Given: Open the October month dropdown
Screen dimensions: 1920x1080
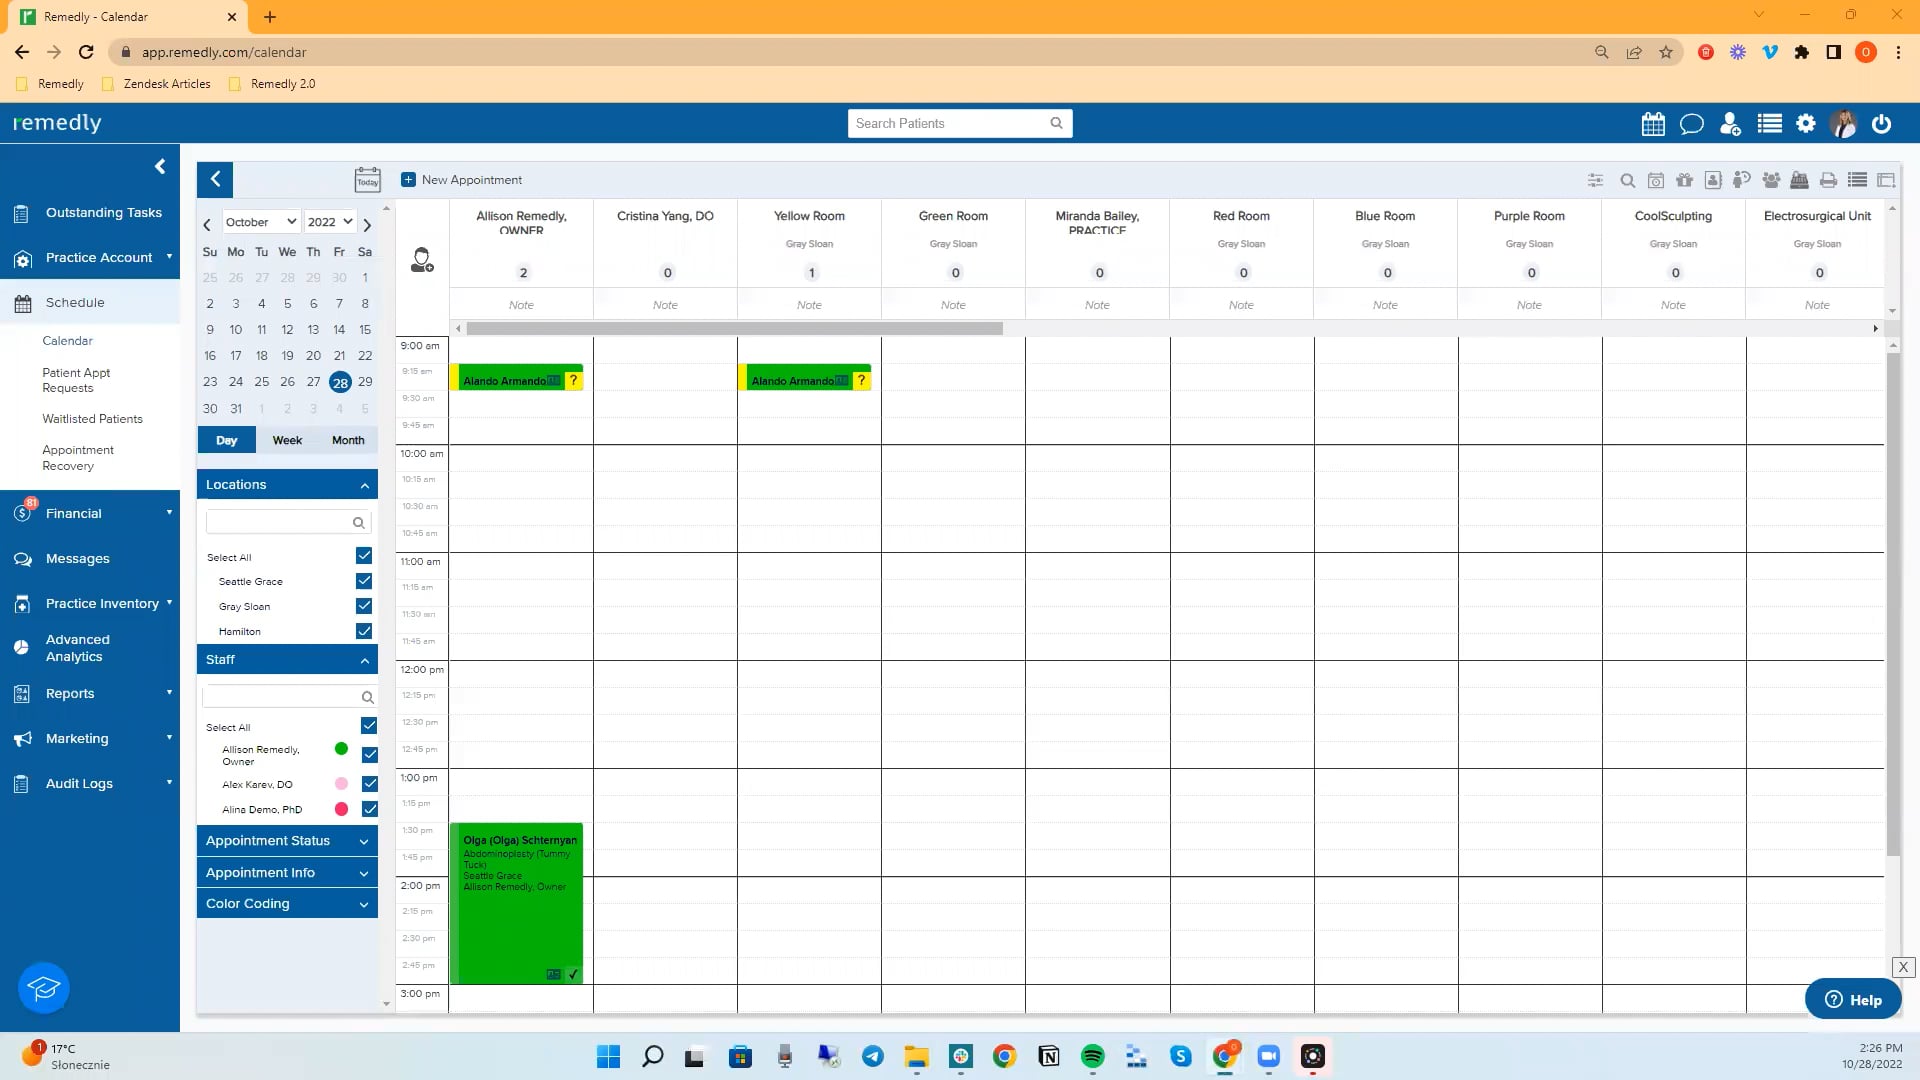Looking at the screenshot, I should pyautogui.click(x=261, y=222).
